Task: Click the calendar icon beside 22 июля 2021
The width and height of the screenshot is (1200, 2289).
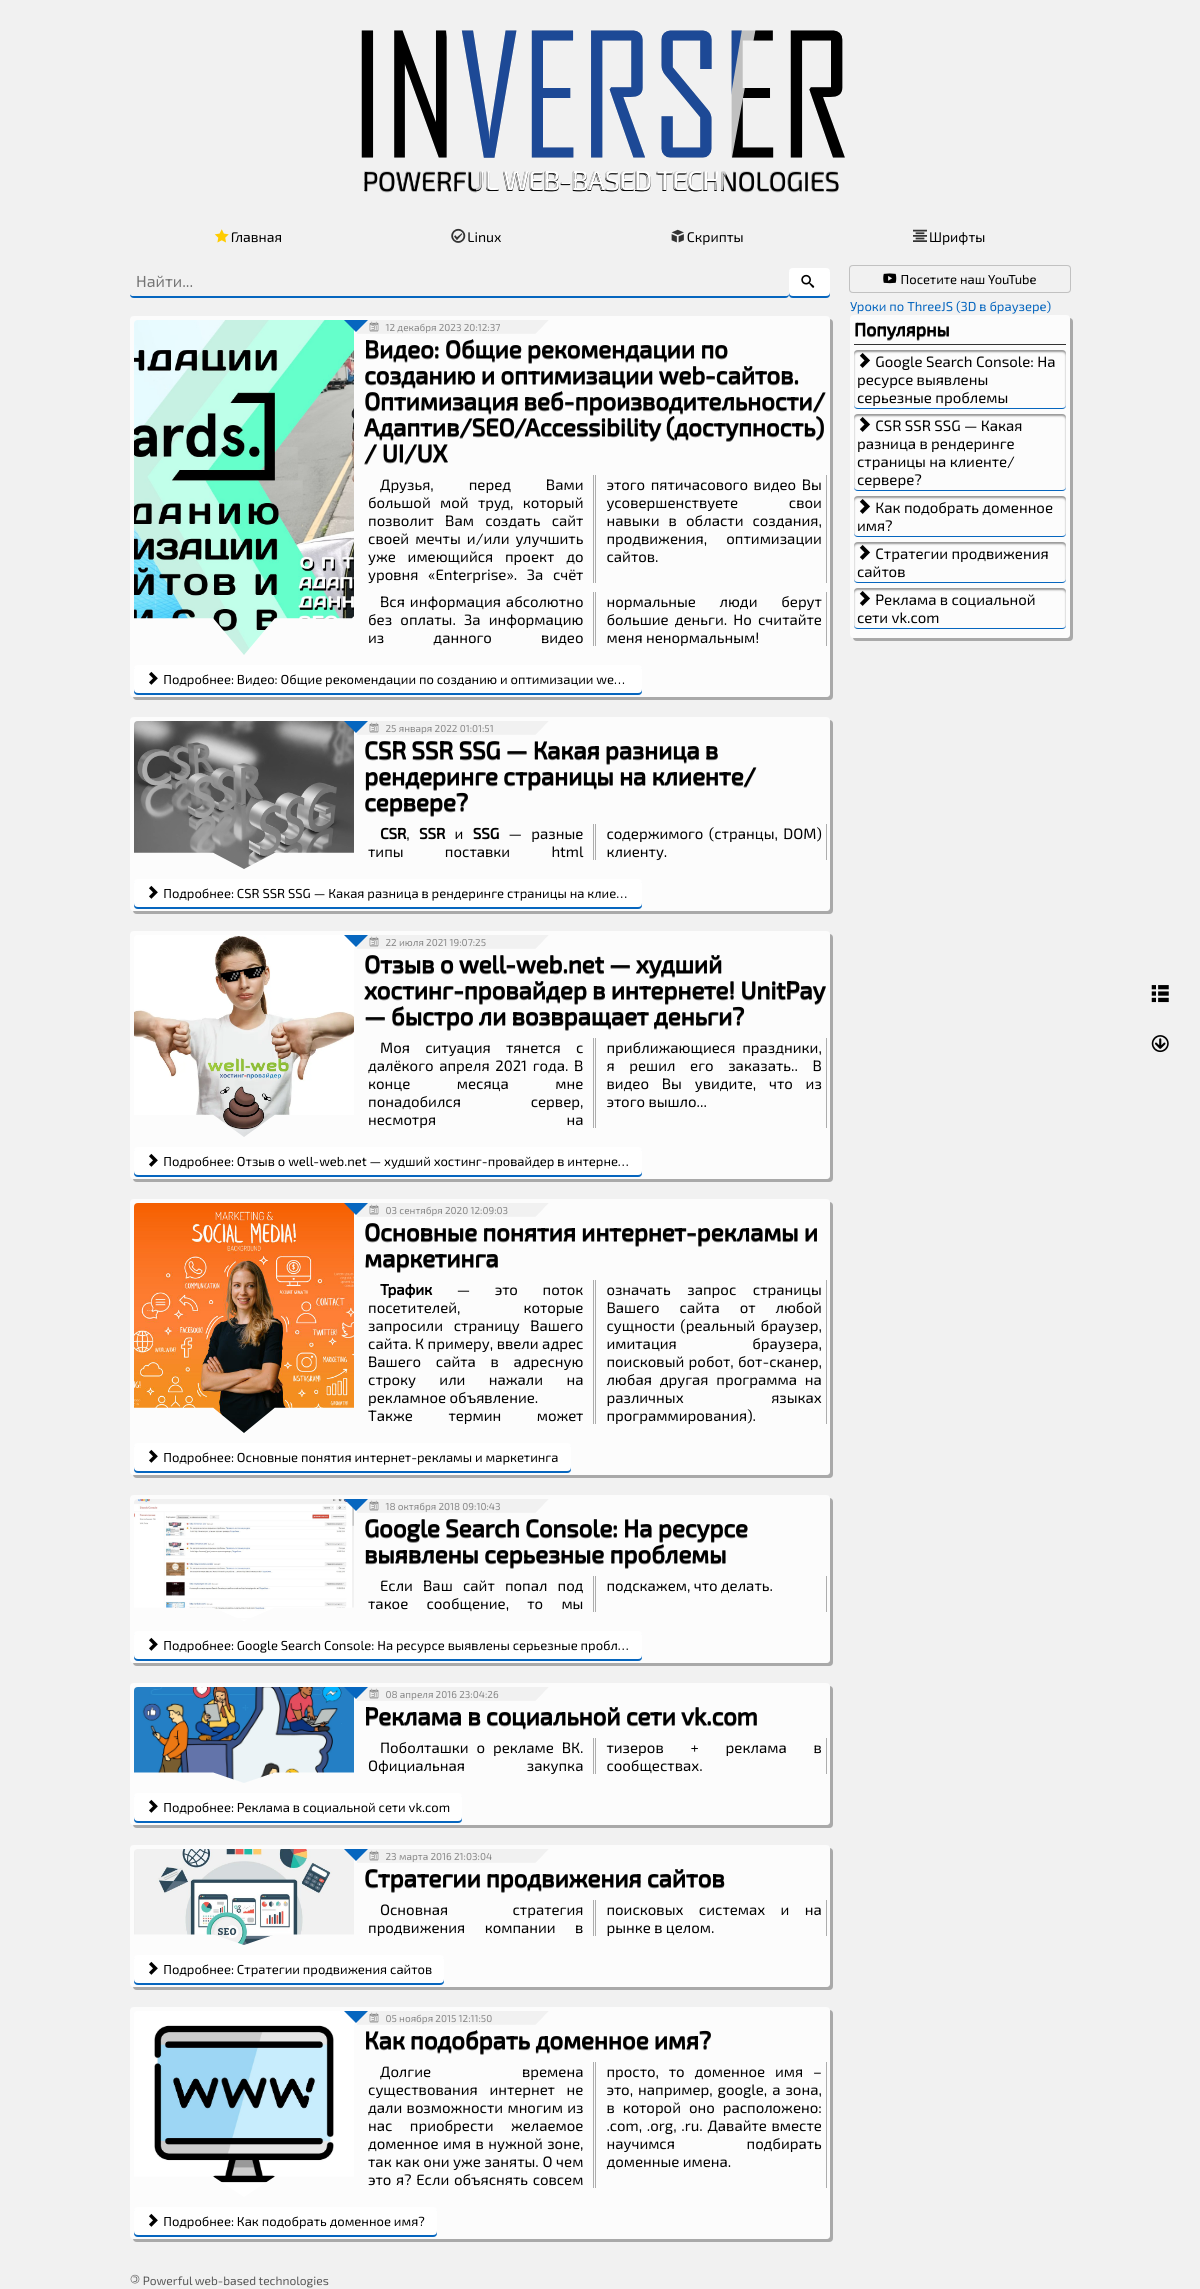Action: tap(374, 943)
